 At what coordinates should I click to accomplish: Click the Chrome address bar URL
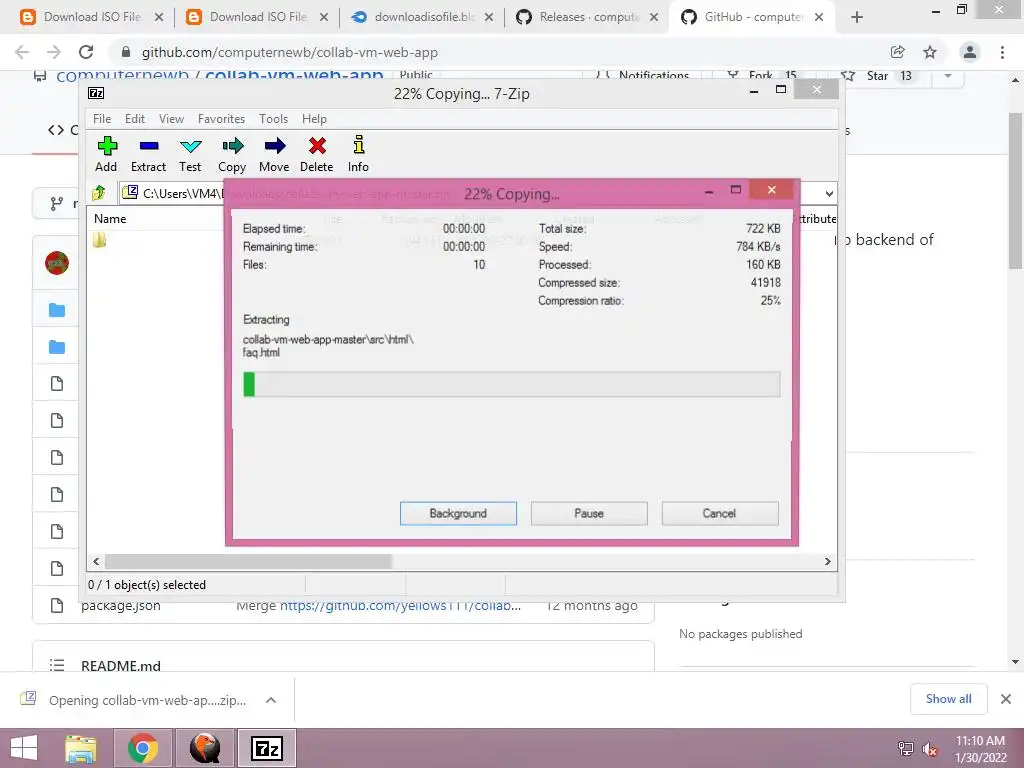[x=289, y=52]
